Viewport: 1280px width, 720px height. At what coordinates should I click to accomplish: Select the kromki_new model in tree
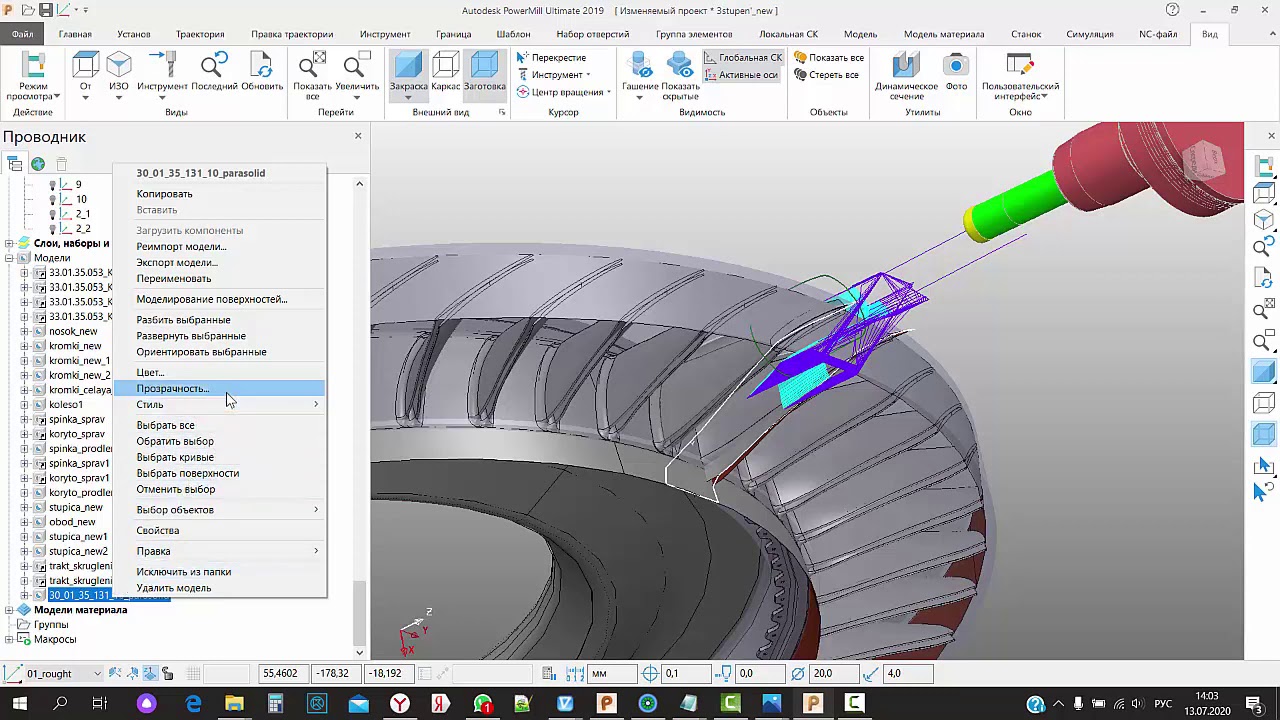click(75, 346)
